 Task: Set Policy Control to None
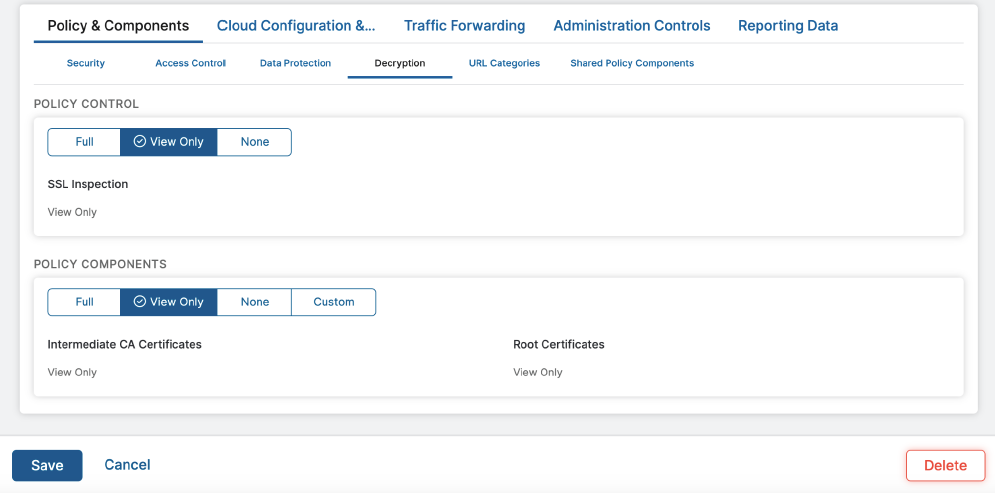[x=255, y=142]
